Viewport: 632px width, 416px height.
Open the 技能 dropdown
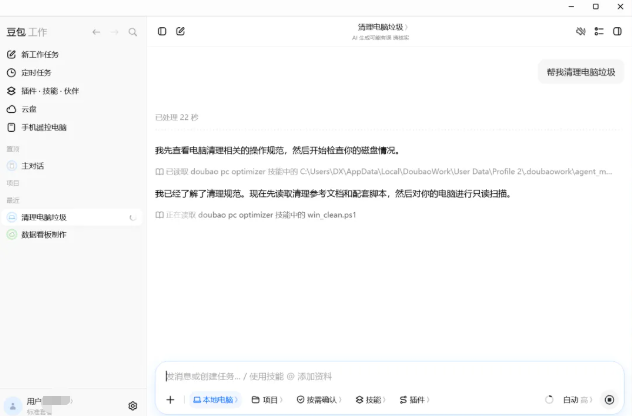[370, 399]
